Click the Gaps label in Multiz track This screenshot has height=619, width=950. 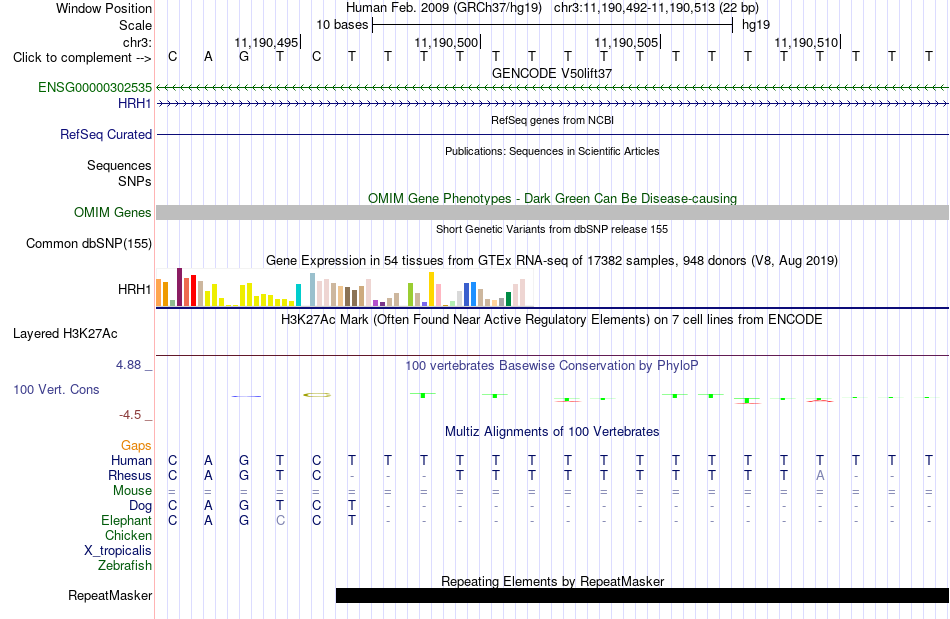tap(136, 446)
